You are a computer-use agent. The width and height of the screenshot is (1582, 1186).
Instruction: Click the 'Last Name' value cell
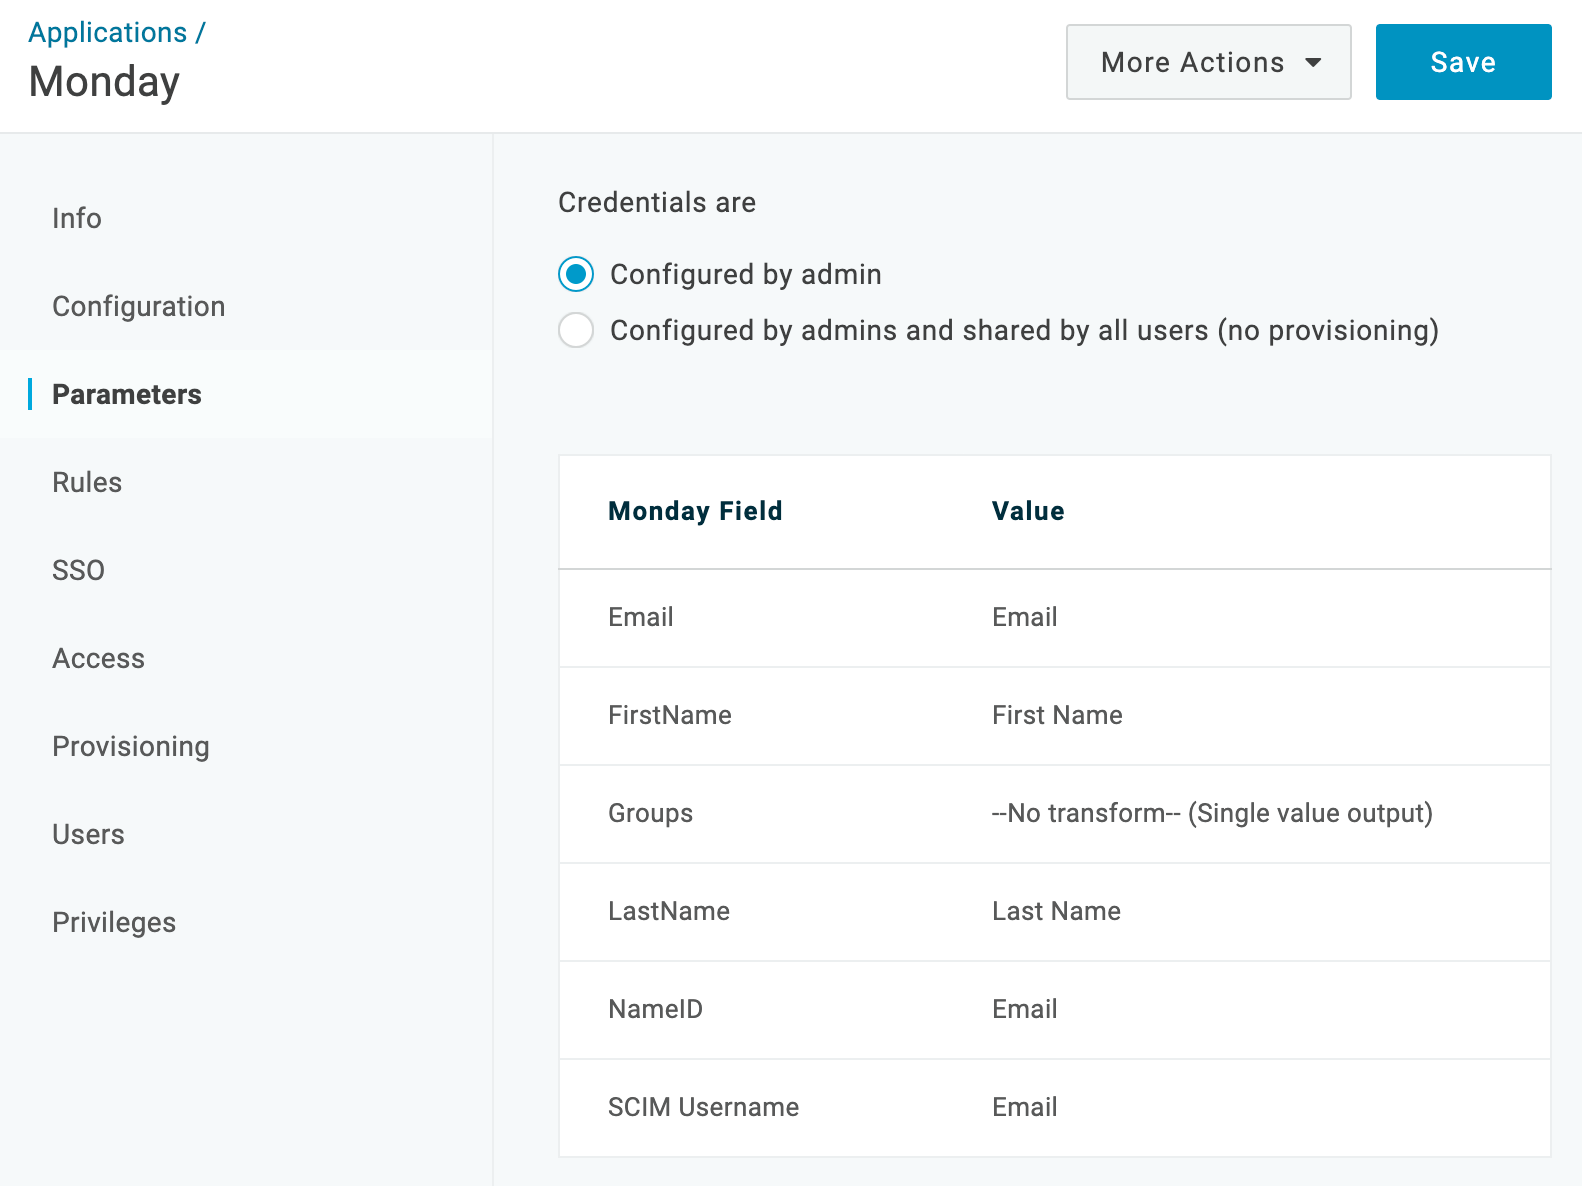[1056, 911]
